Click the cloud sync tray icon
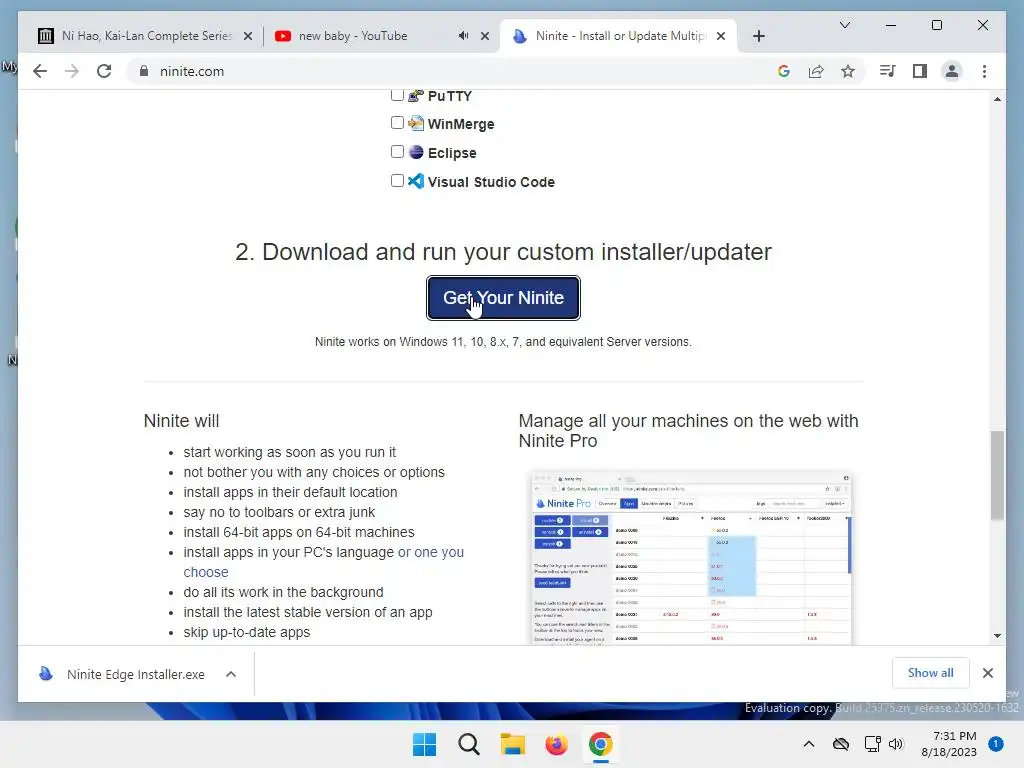 click(x=841, y=744)
